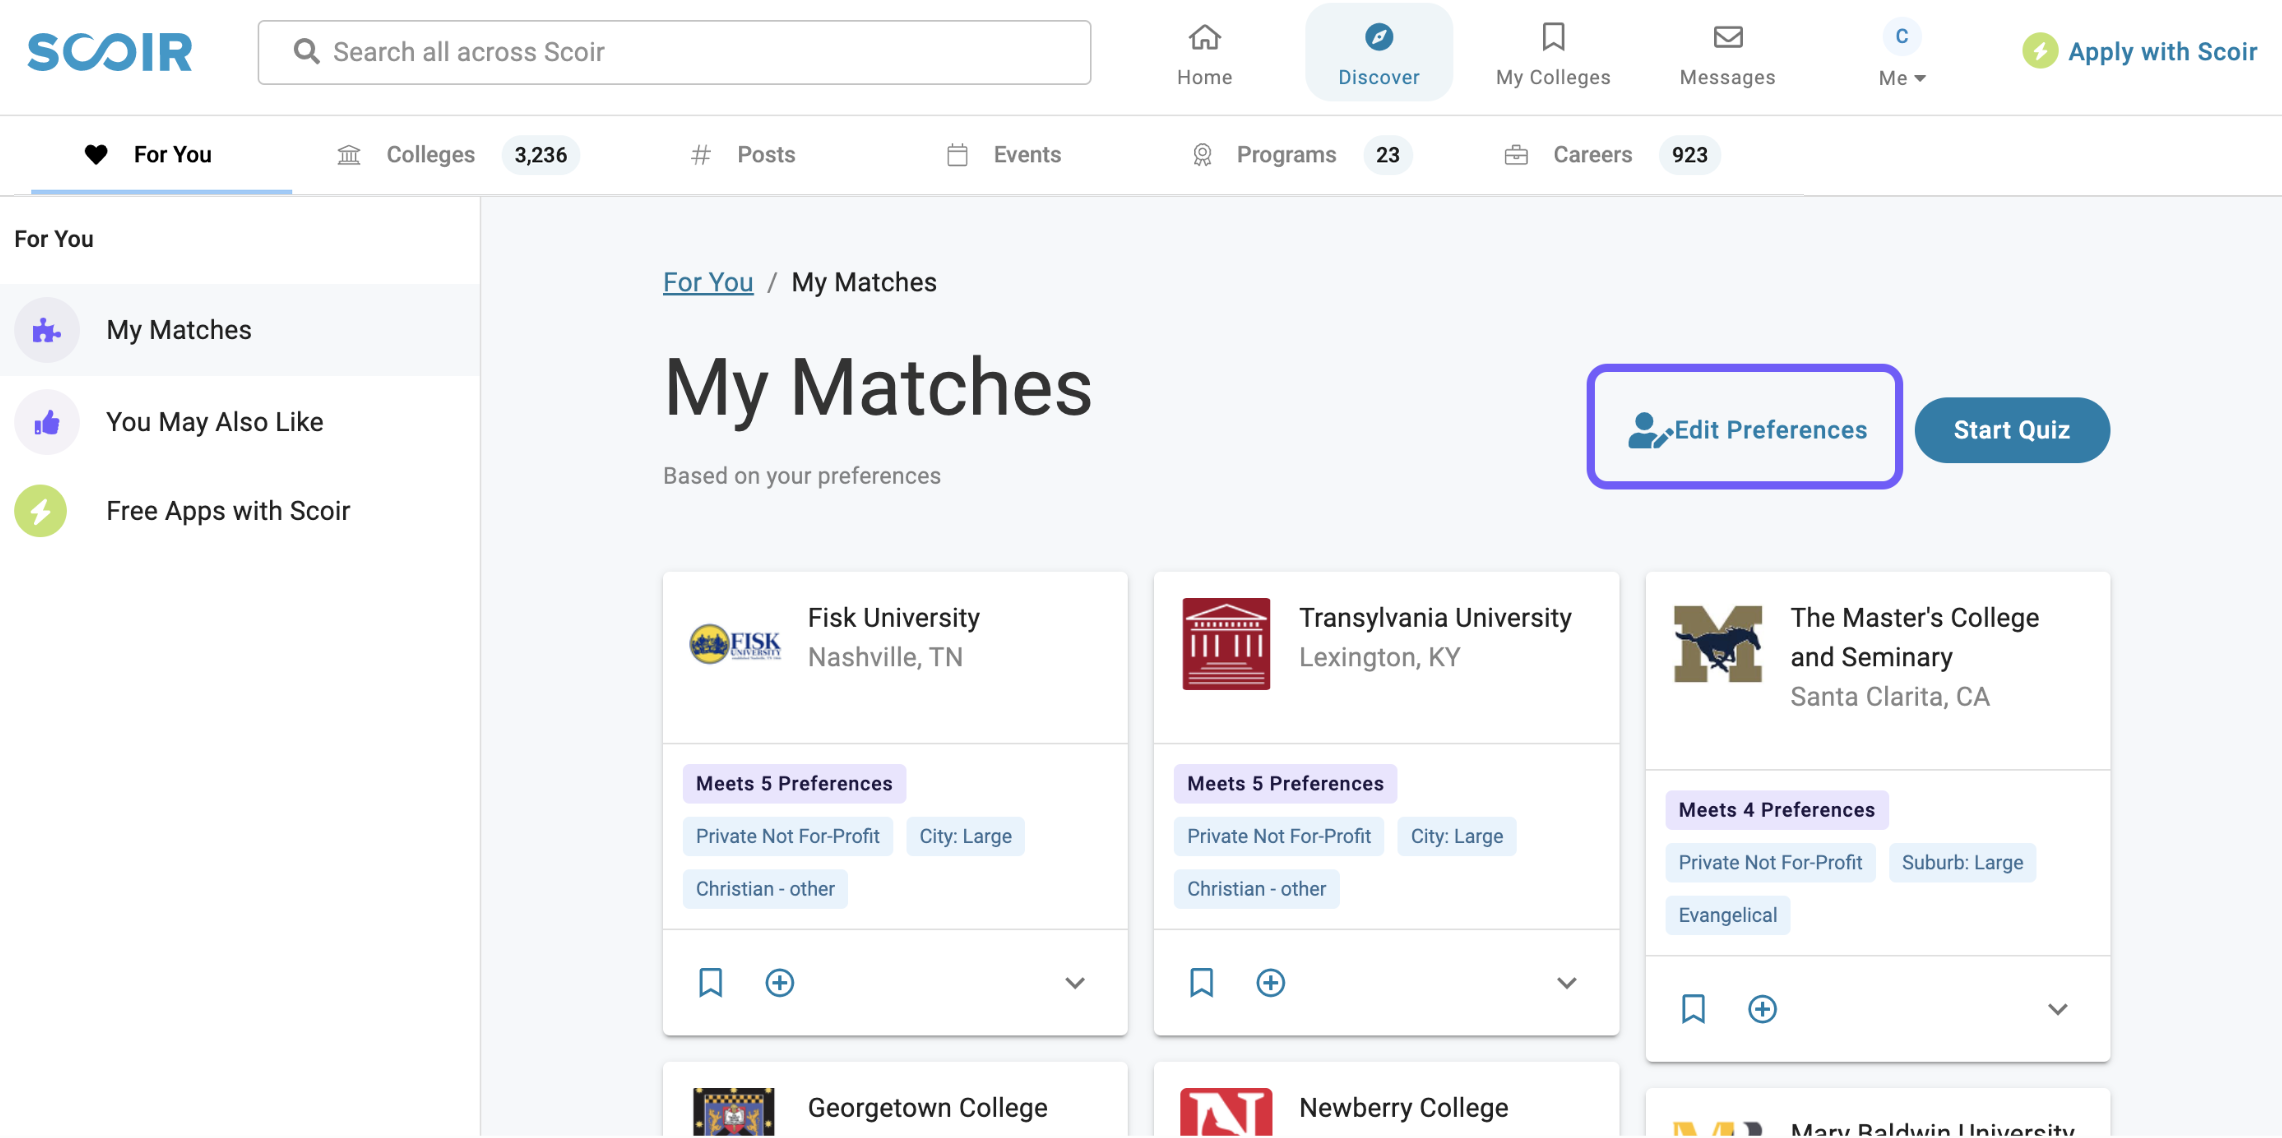Click the Suburb: Large tag

coord(1962,863)
